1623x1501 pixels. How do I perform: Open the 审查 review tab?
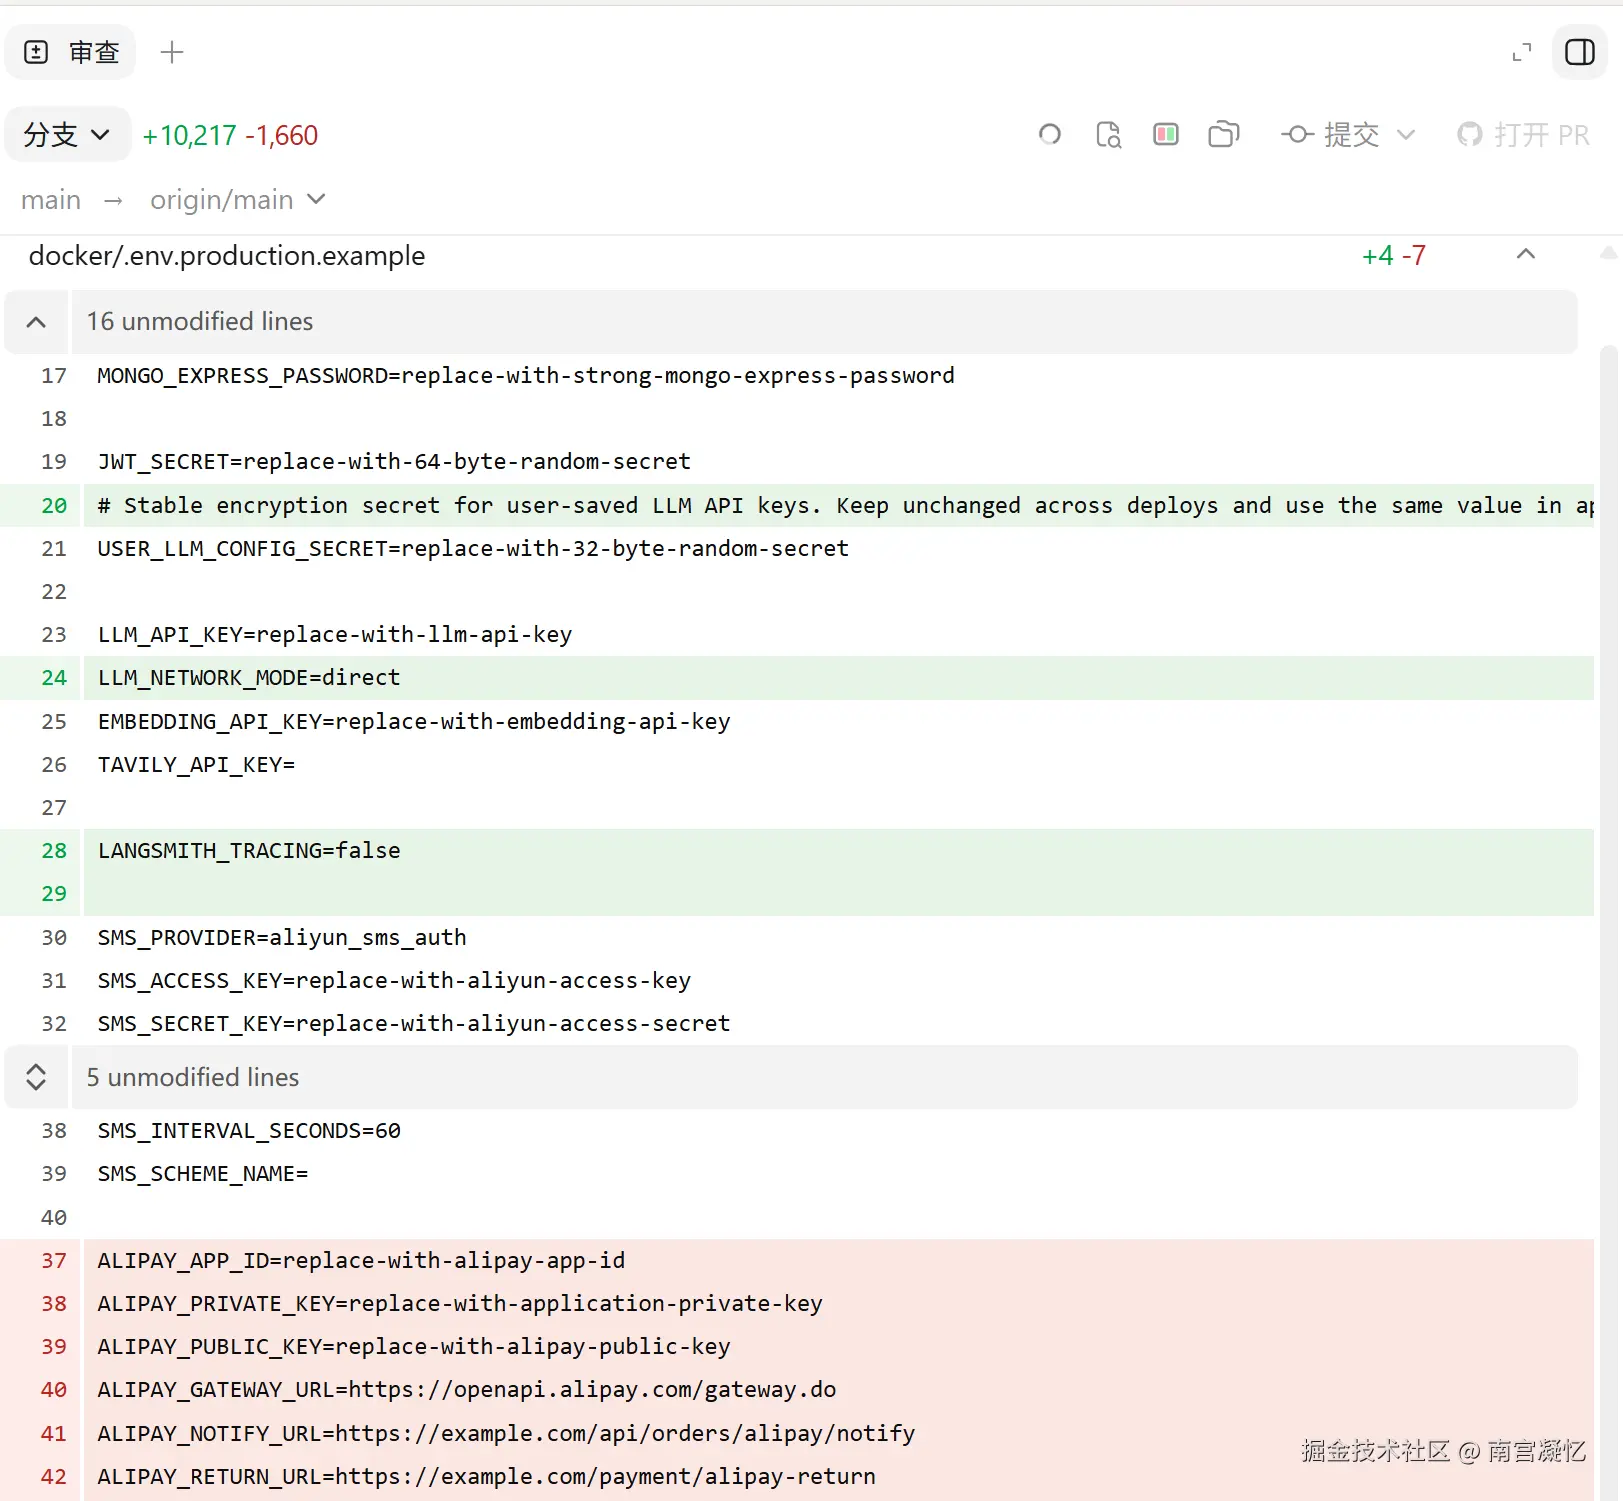click(x=71, y=52)
